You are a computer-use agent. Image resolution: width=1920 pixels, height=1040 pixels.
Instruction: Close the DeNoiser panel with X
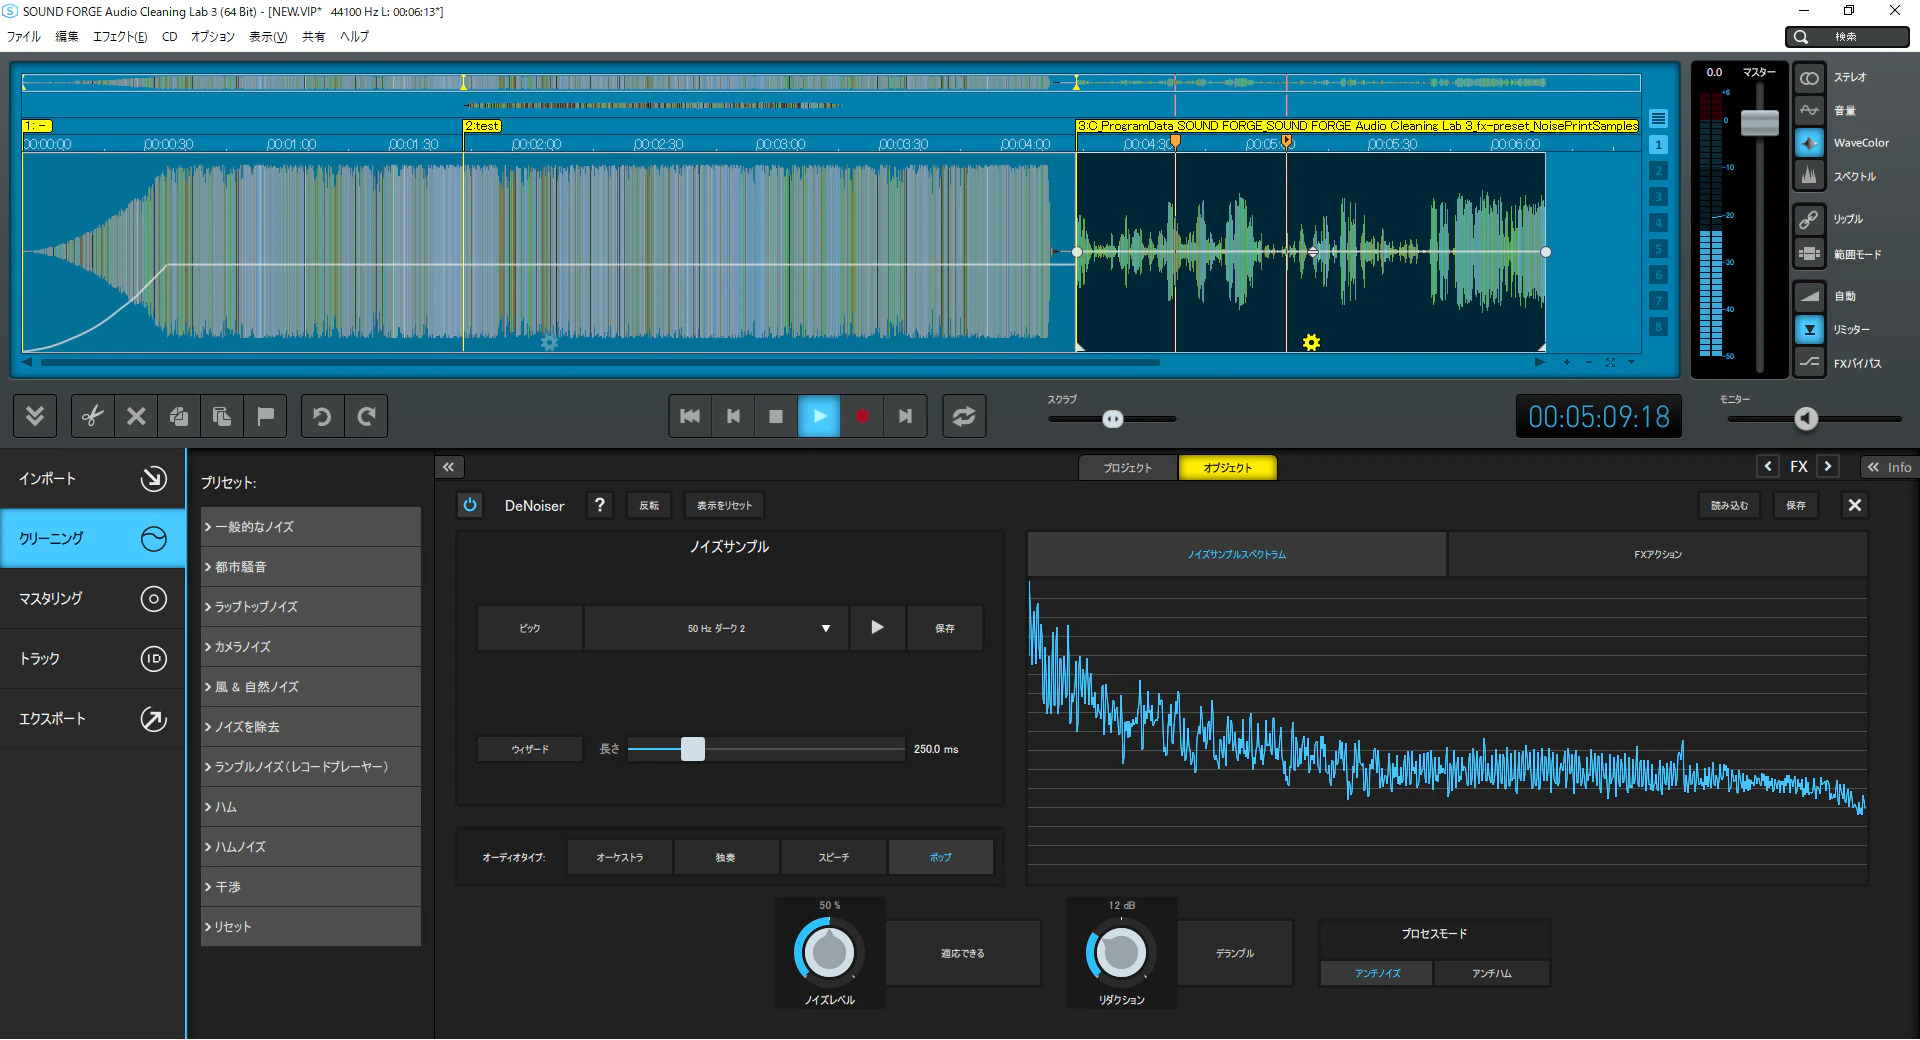point(1855,505)
